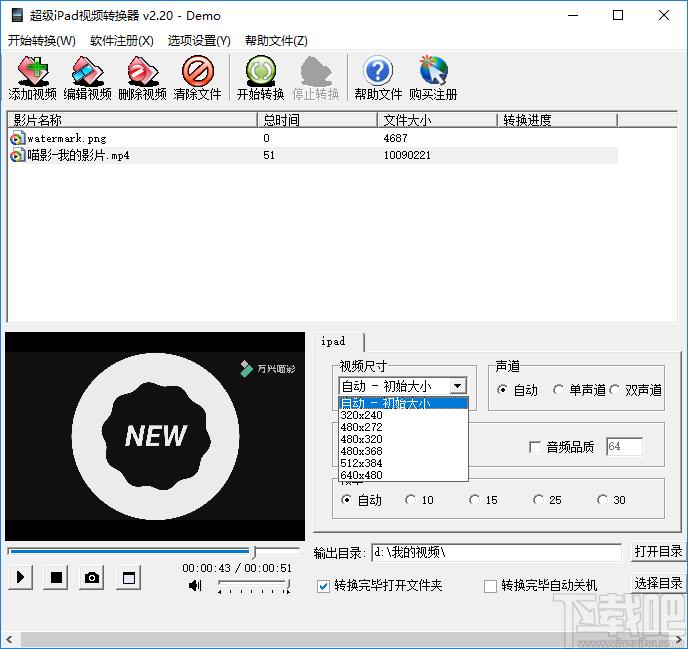Click the Select Directory (选择目录) button
The height and width of the screenshot is (649, 688).
tap(658, 583)
